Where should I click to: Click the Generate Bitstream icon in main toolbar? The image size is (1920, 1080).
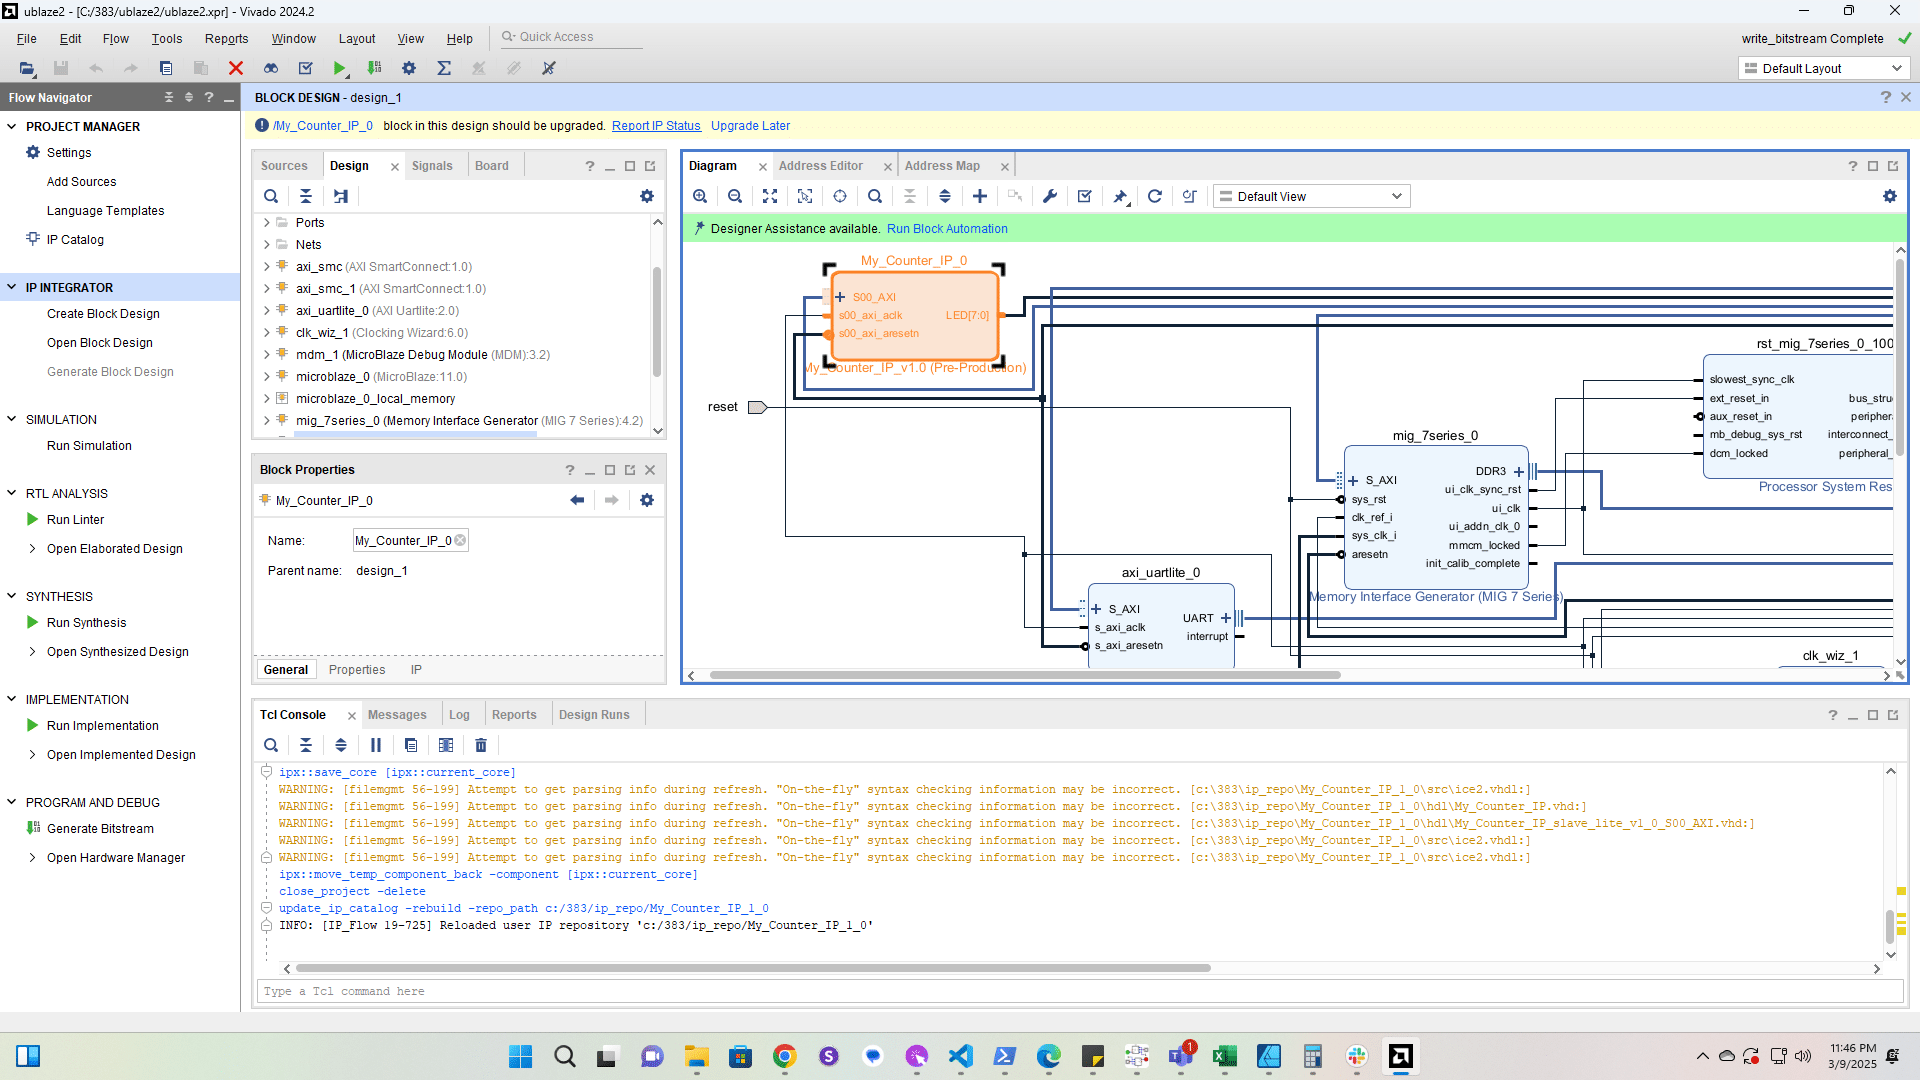375,68
